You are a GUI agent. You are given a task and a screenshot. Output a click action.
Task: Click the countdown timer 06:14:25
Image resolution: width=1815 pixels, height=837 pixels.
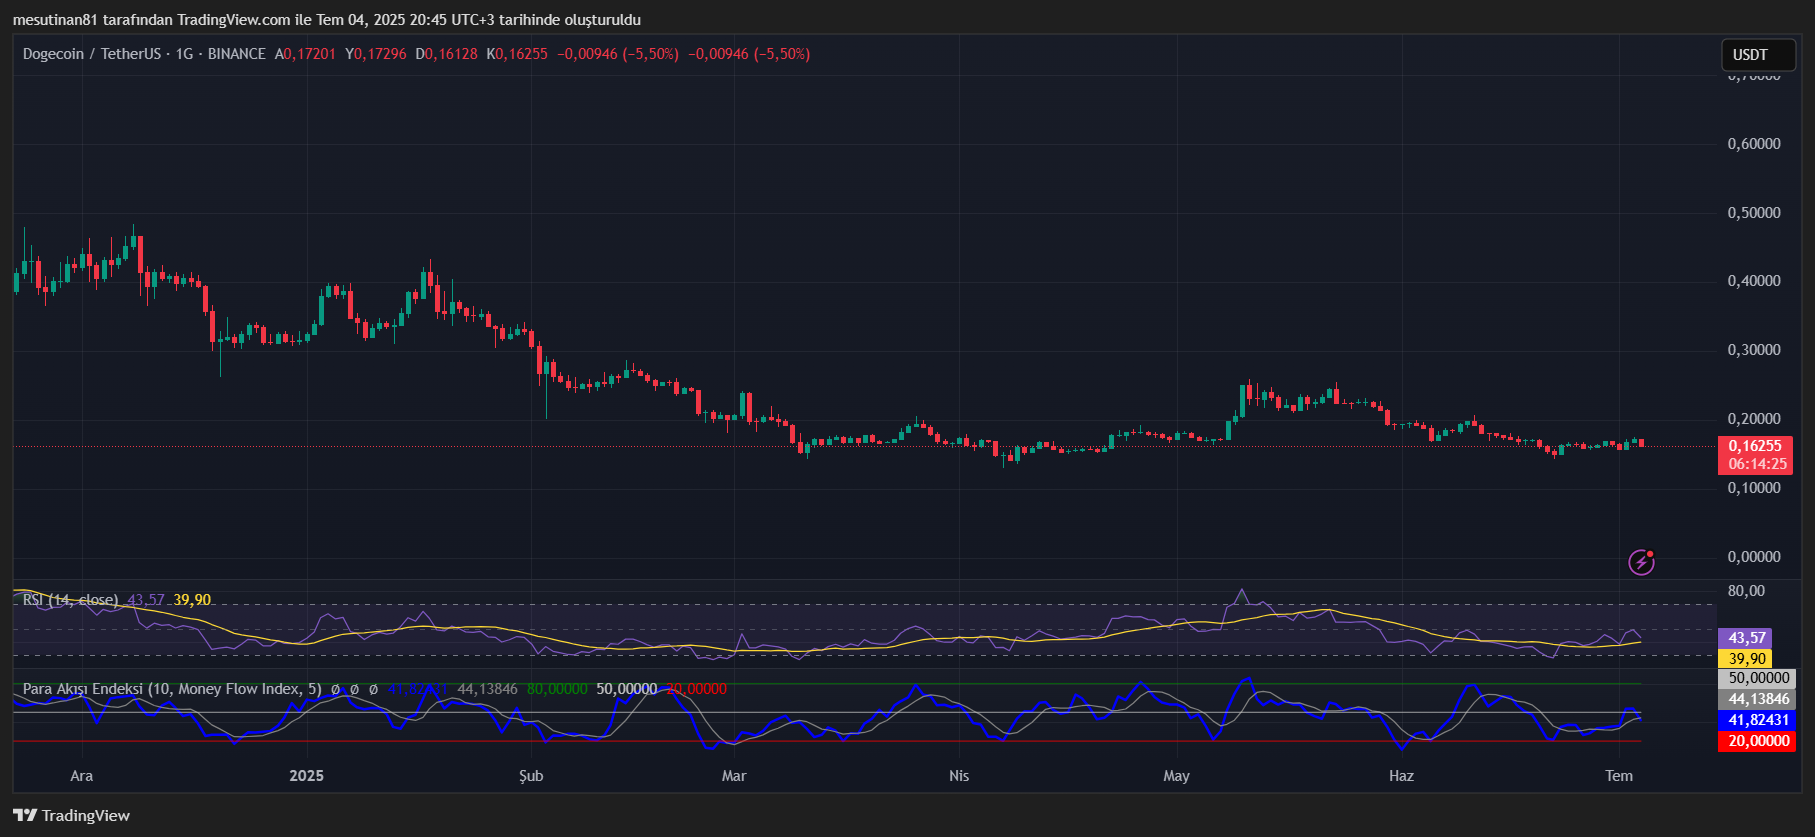[x=1755, y=464]
